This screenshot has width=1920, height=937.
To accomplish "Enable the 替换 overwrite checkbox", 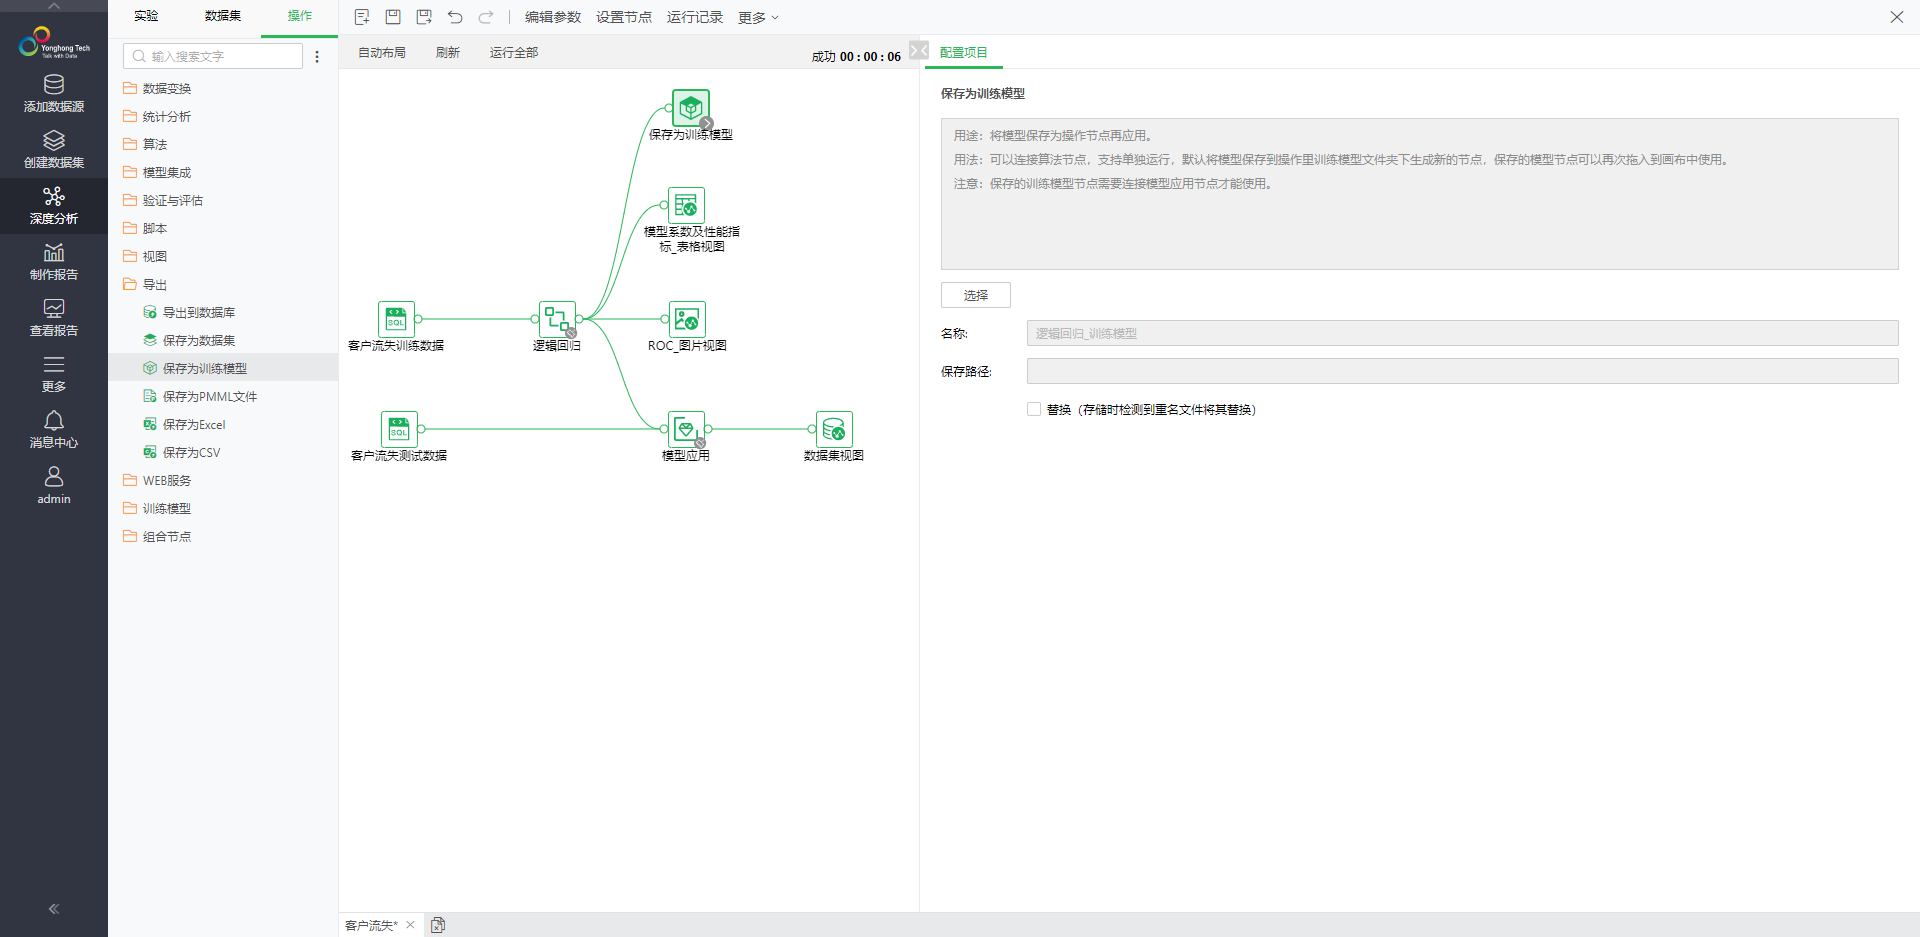I will point(1034,409).
